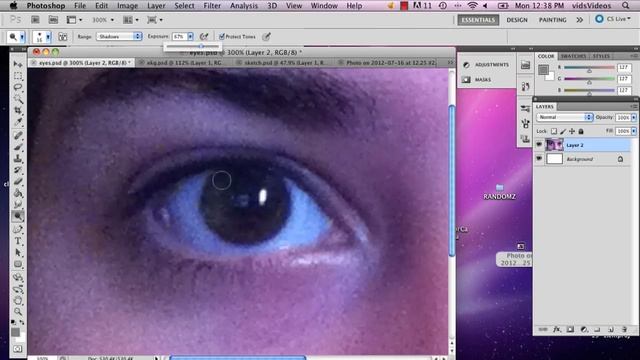Toggle lock all padlock icon

point(581,131)
